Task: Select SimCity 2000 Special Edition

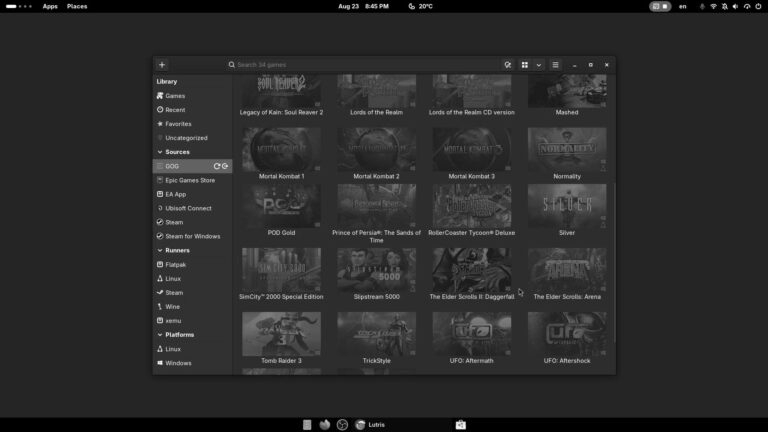Action: pyautogui.click(x=281, y=274)
